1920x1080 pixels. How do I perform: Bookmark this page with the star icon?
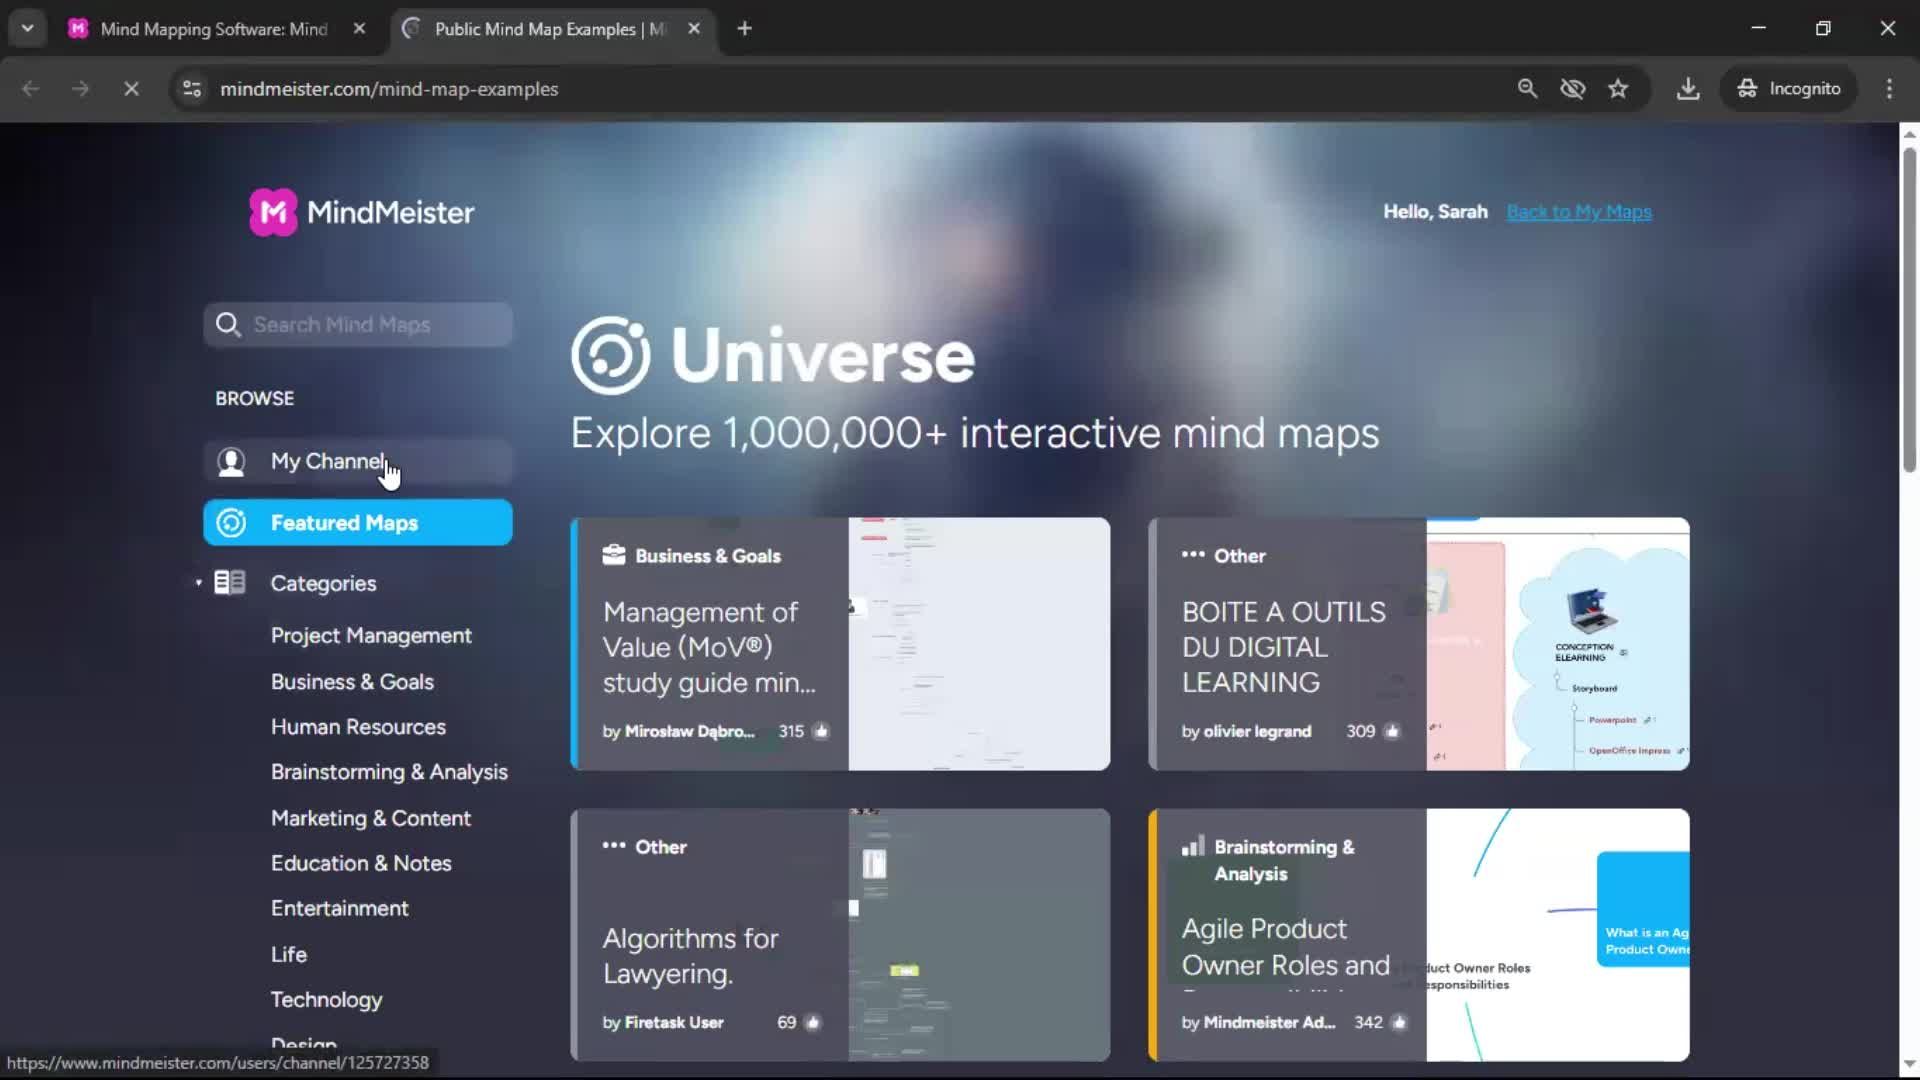[1618, 88]
